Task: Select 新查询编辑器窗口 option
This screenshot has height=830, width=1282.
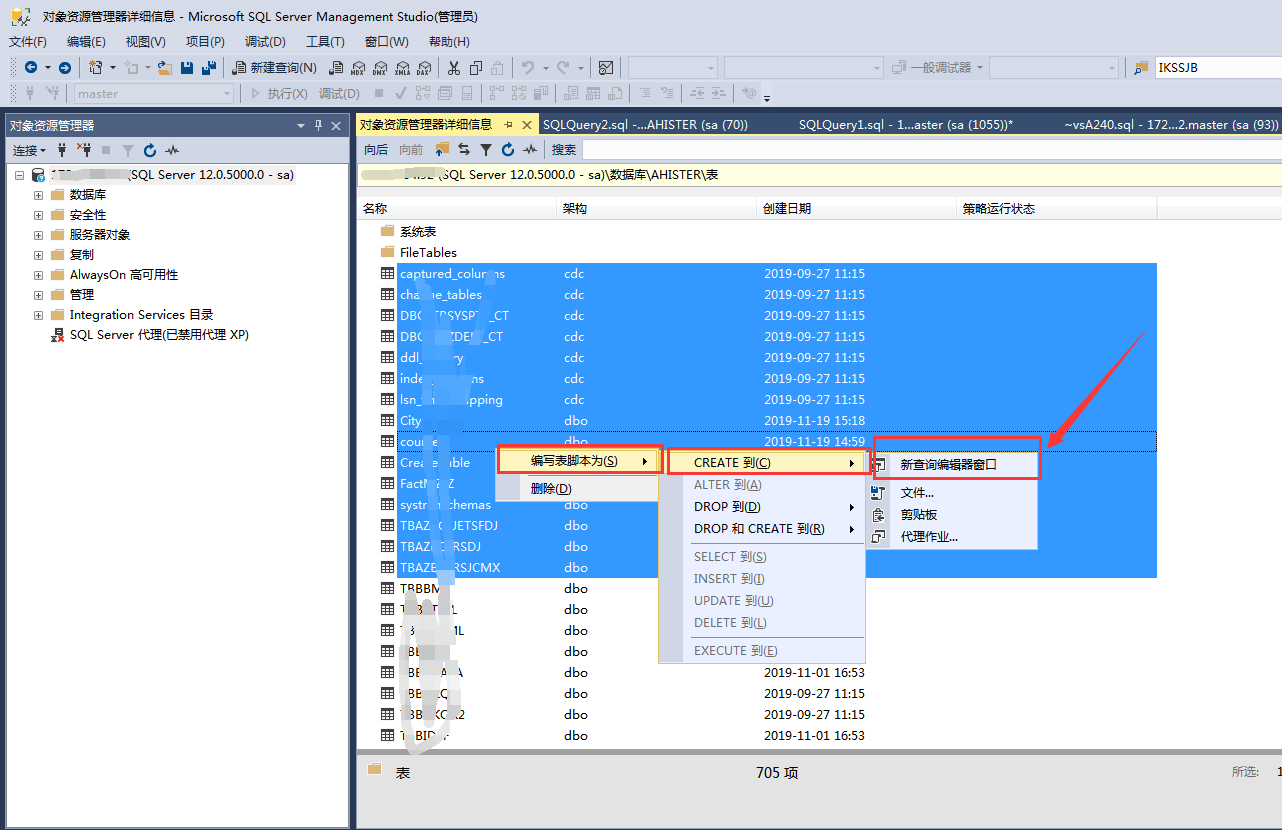Action: coord(952,464)
